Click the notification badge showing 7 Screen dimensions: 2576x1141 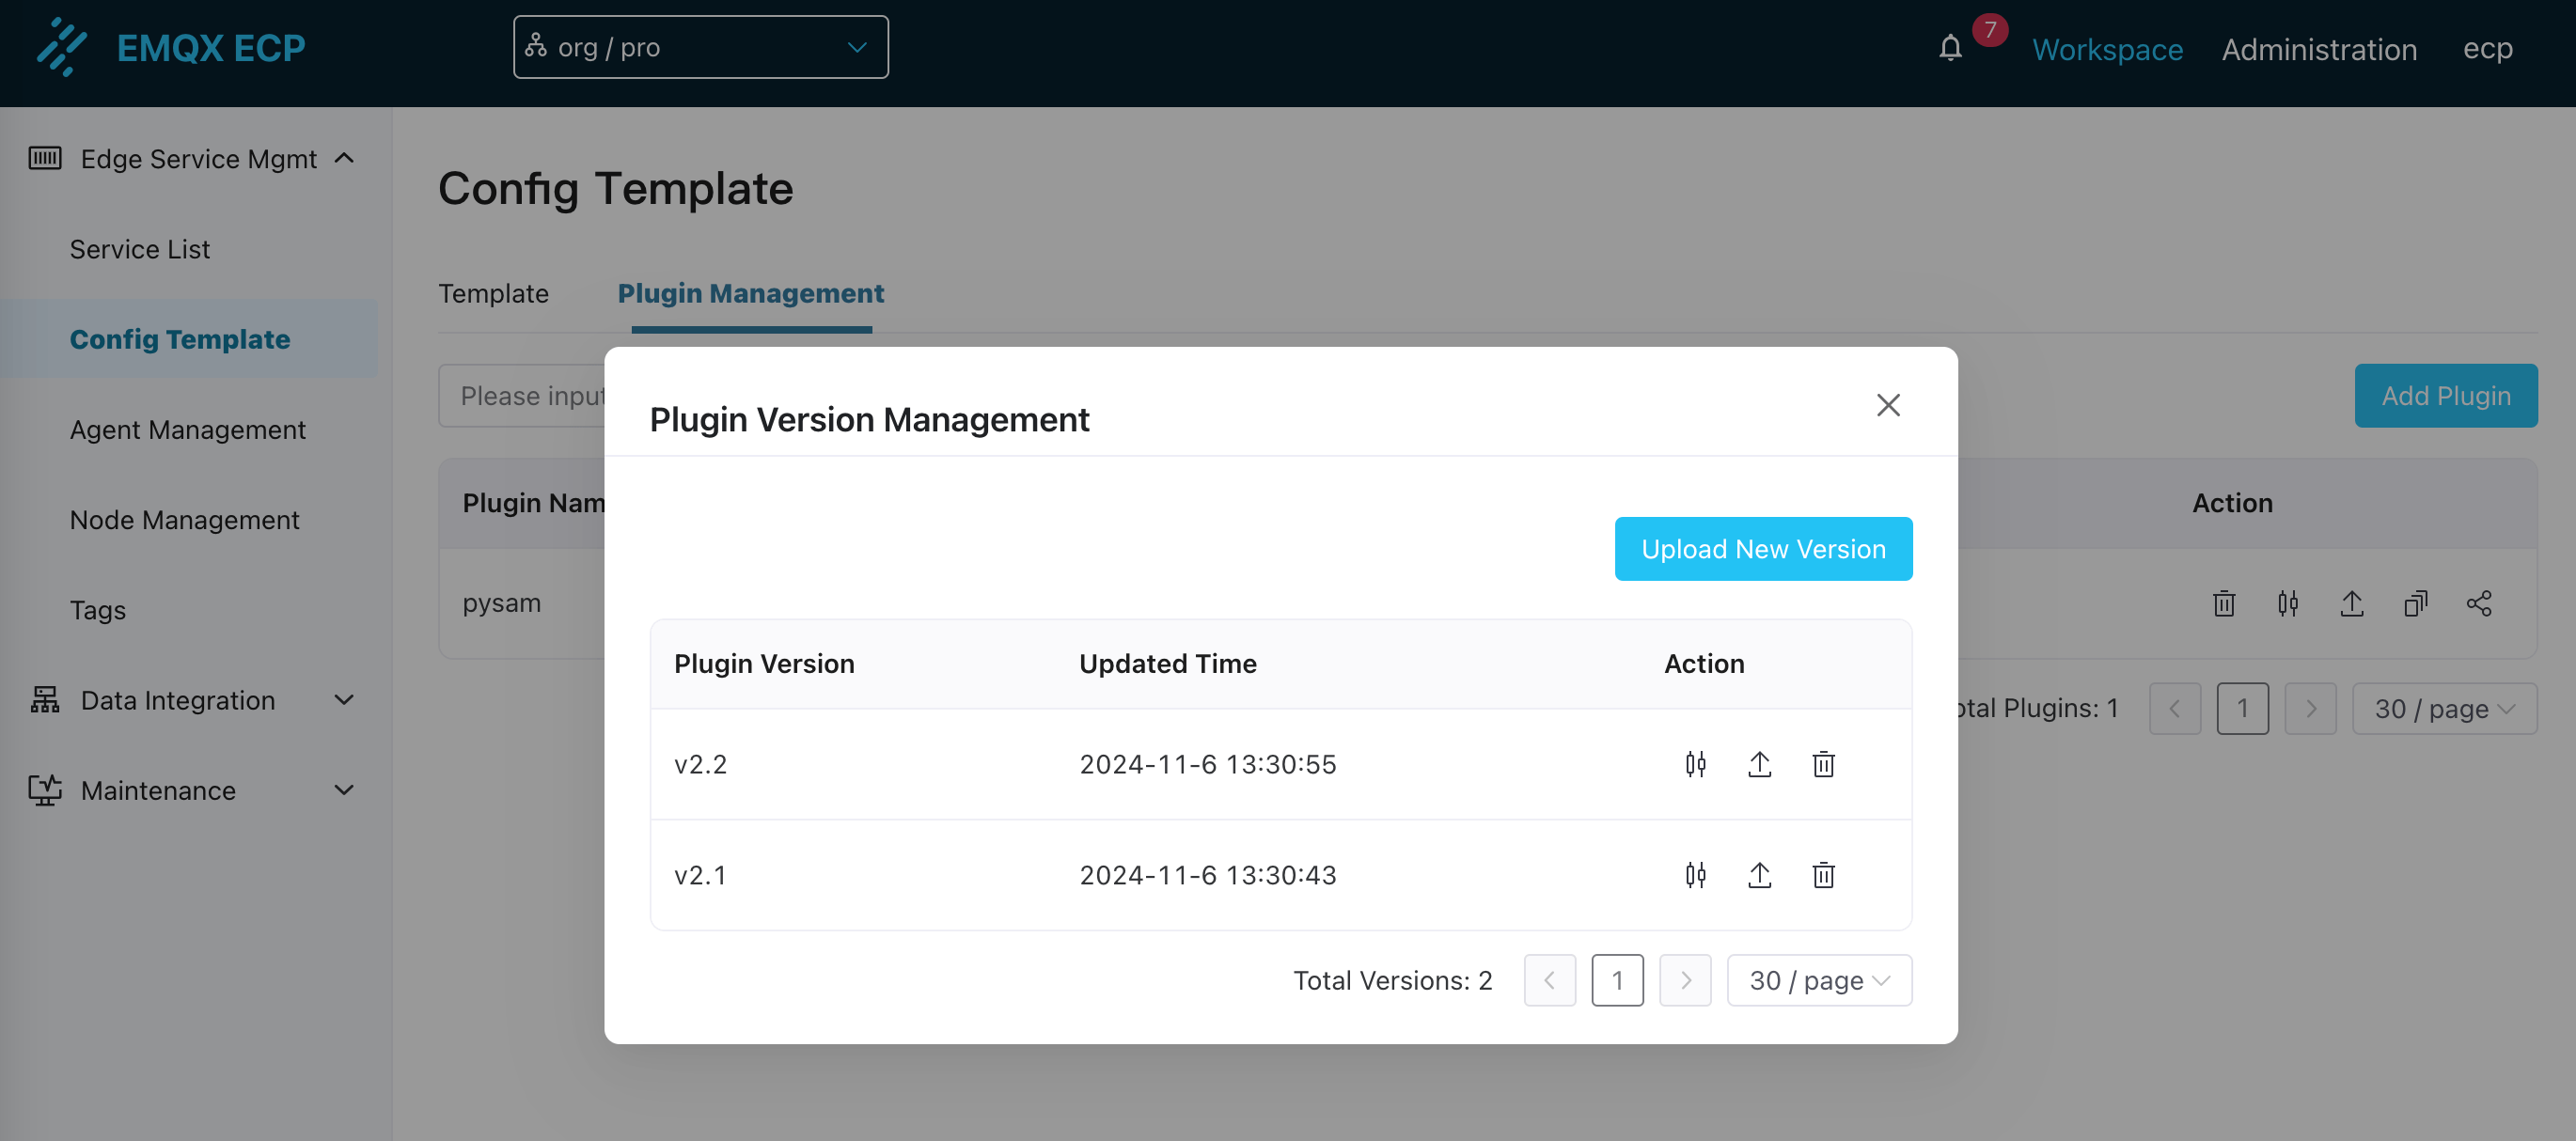pos(1990,29)
